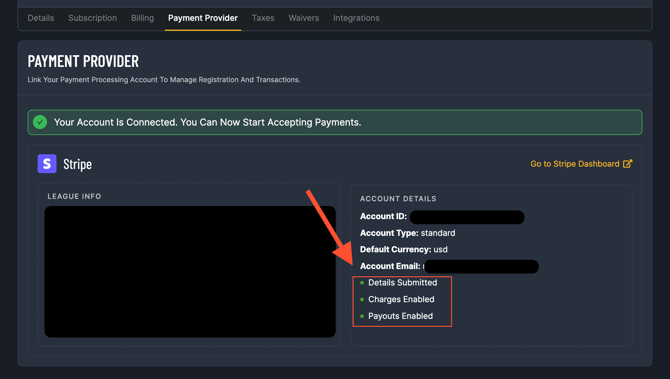This screenshot has height=379, width=670.
Task: Click the Default Currency: usd row
Action: [403, 250]
